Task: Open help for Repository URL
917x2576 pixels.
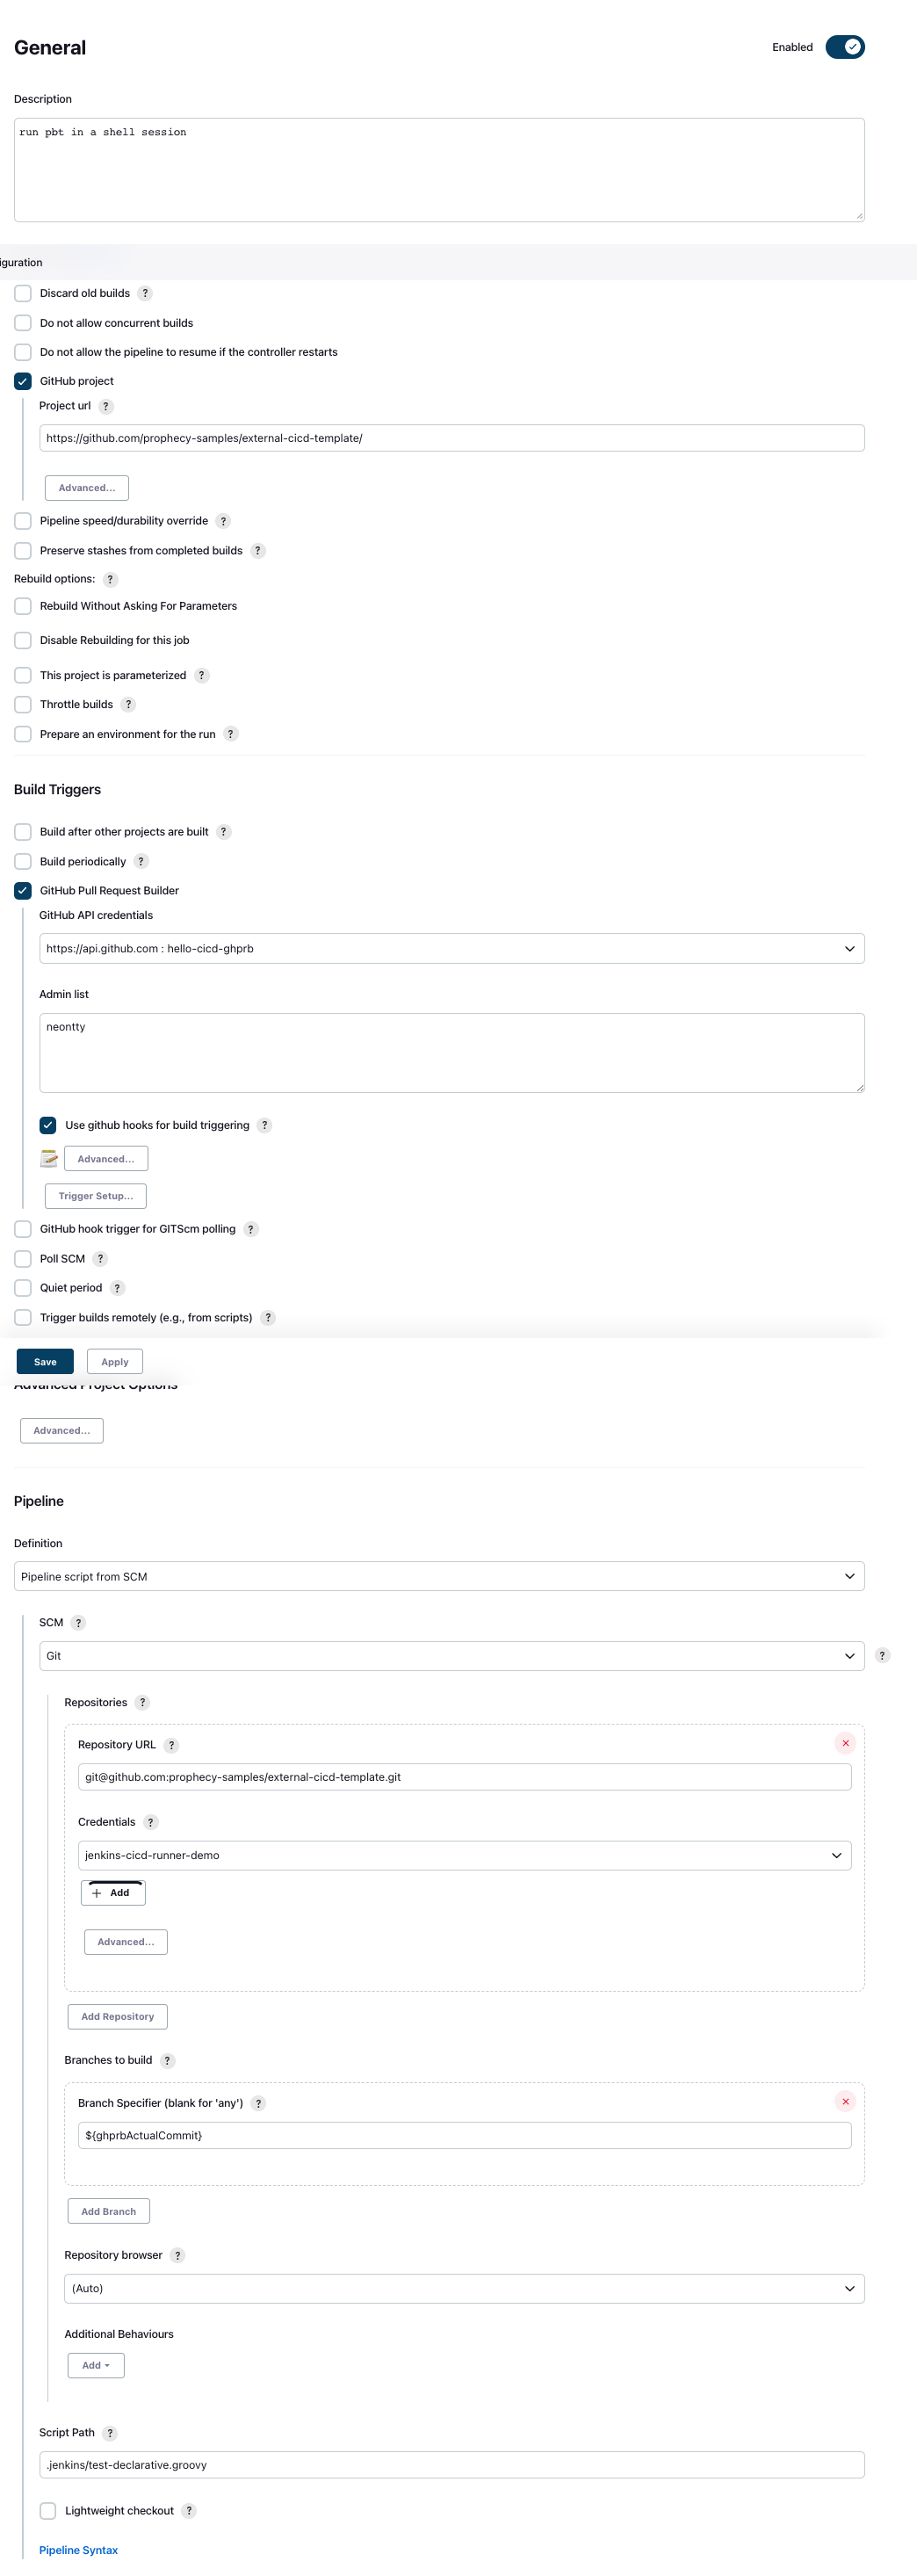Action: coord(171,1745)
